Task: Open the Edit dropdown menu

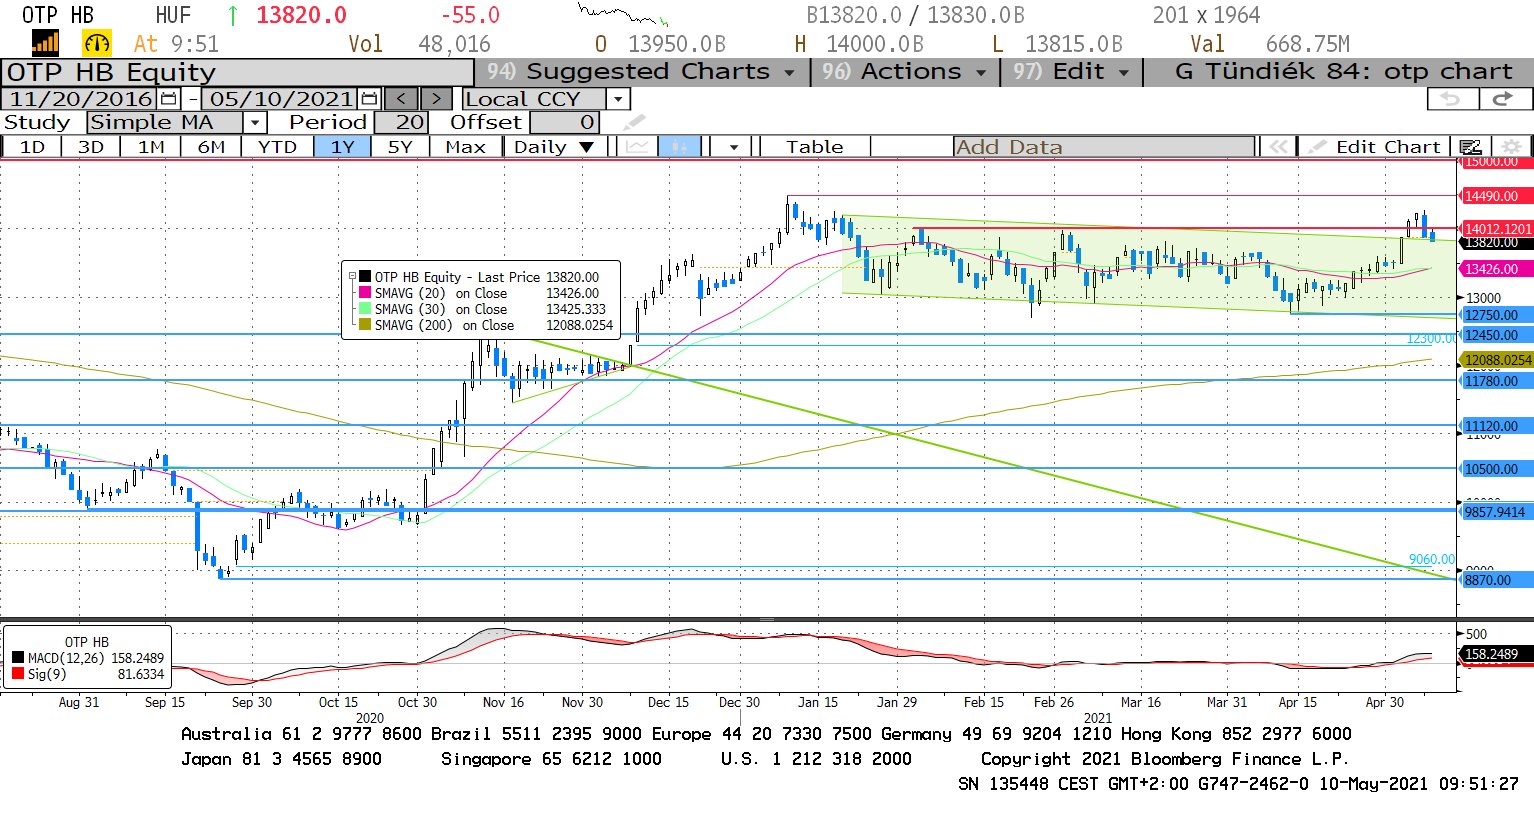Action: coord(1071,72)
